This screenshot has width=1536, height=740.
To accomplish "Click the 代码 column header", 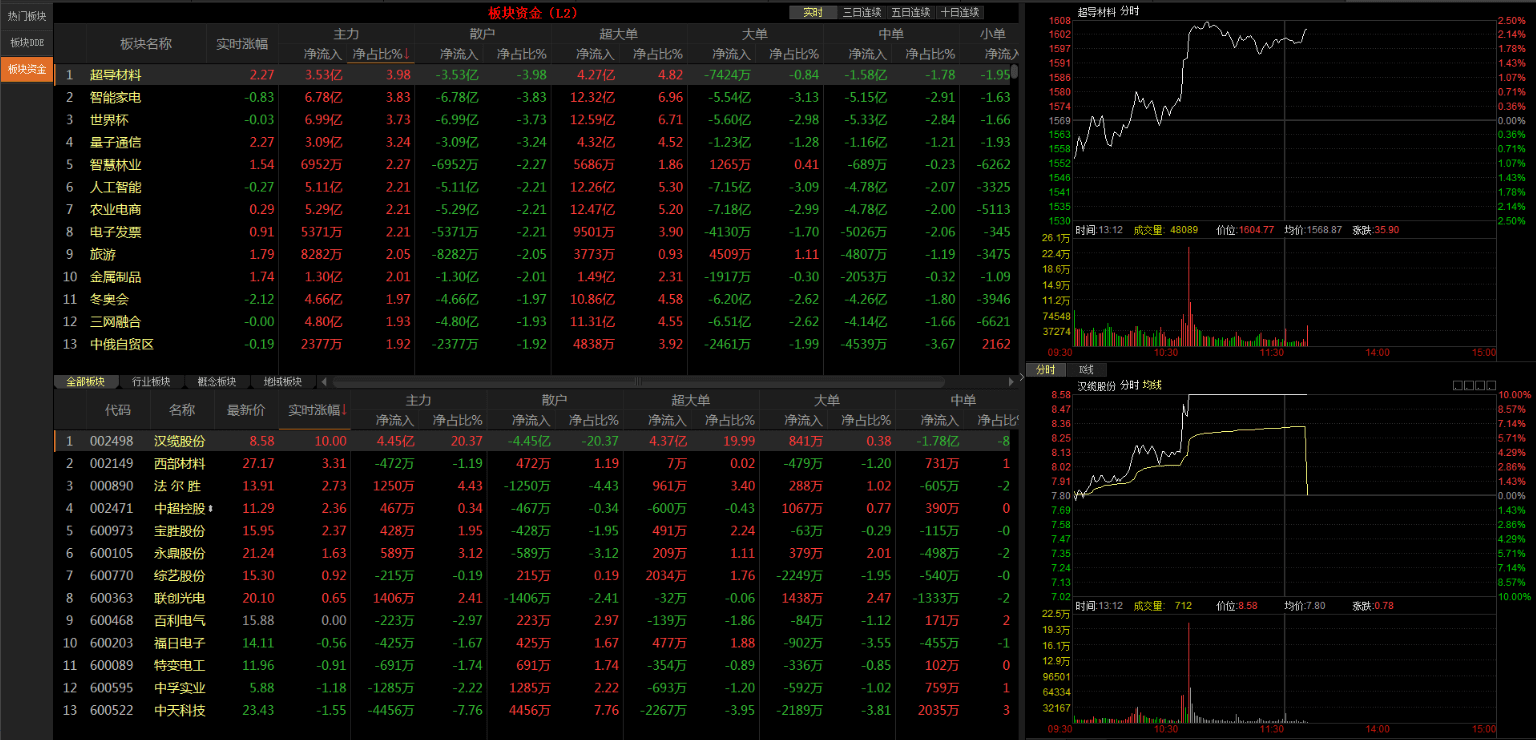I will coord(118,409).
